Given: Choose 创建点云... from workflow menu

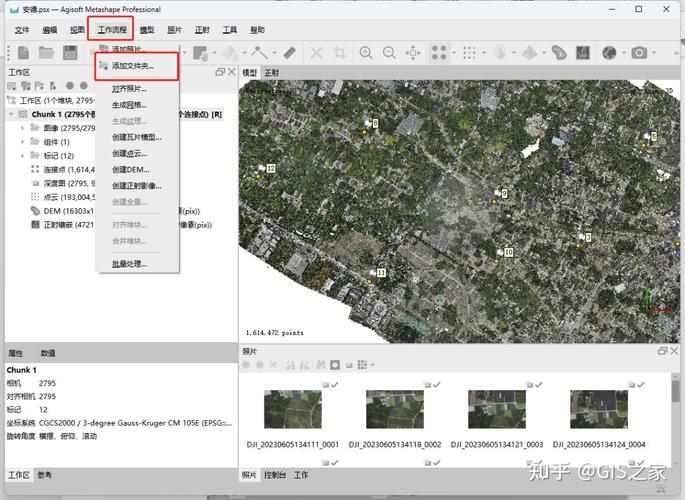Looking at the screenshot, I should (x=137, y=153).
